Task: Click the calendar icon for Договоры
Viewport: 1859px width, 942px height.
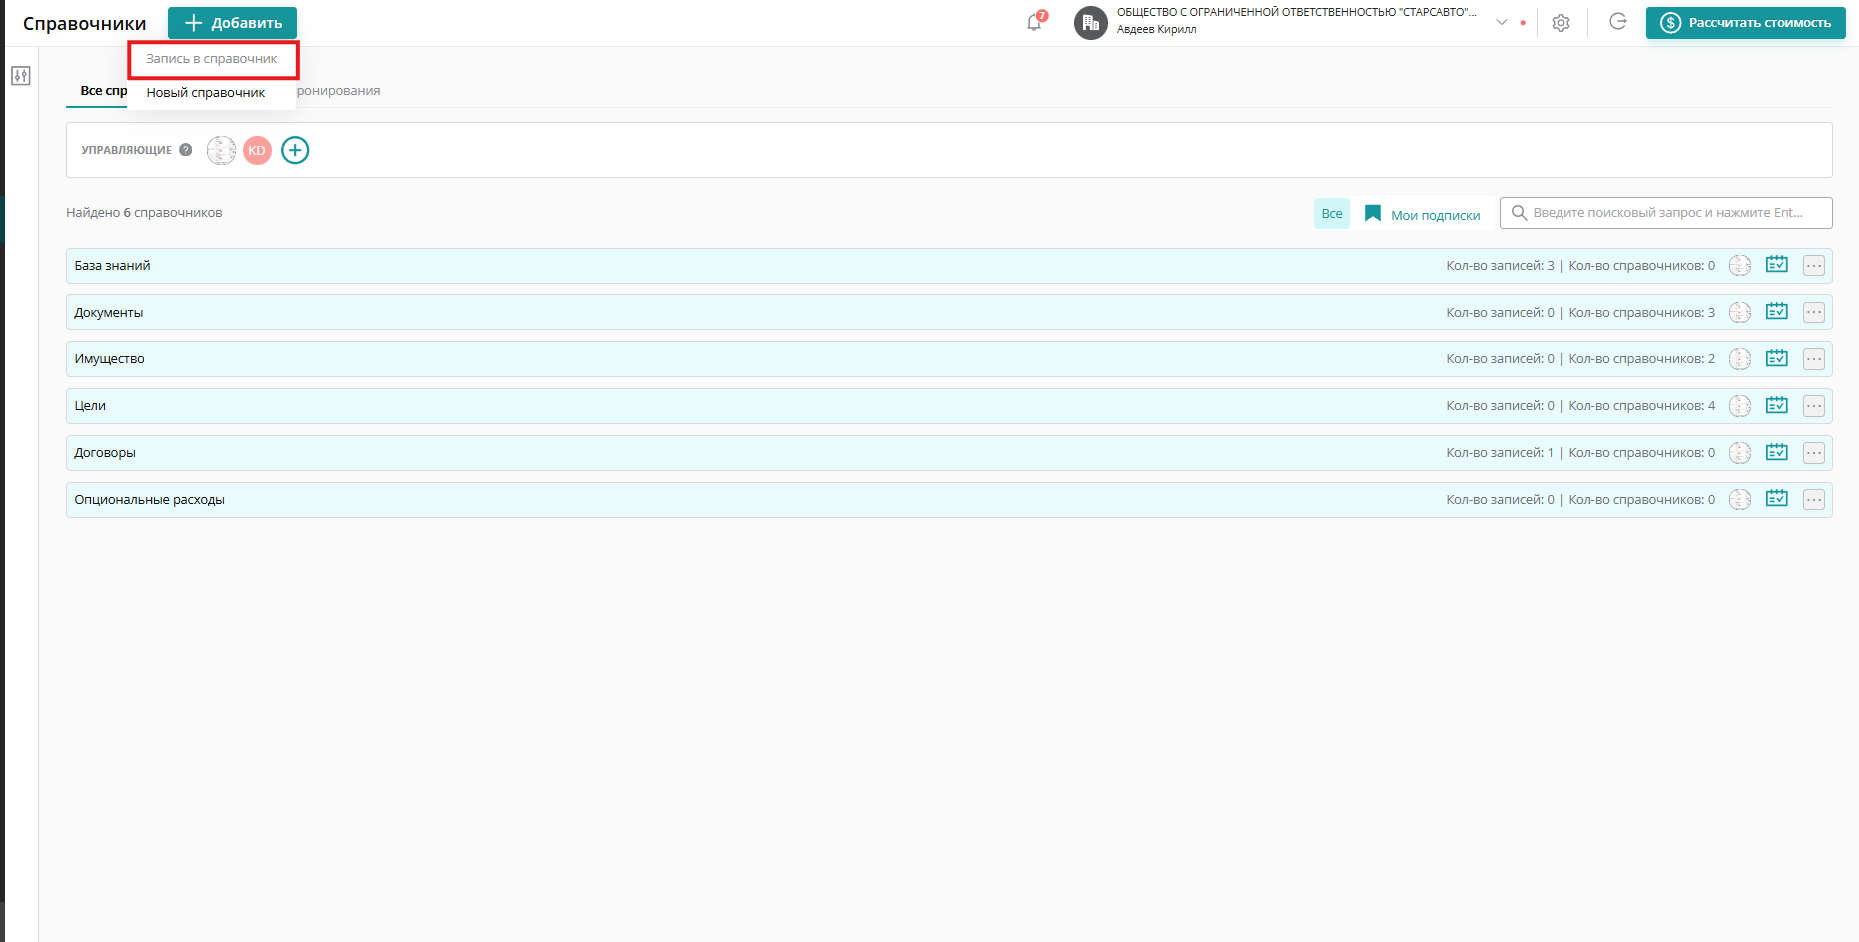Action: (1776, 452)
